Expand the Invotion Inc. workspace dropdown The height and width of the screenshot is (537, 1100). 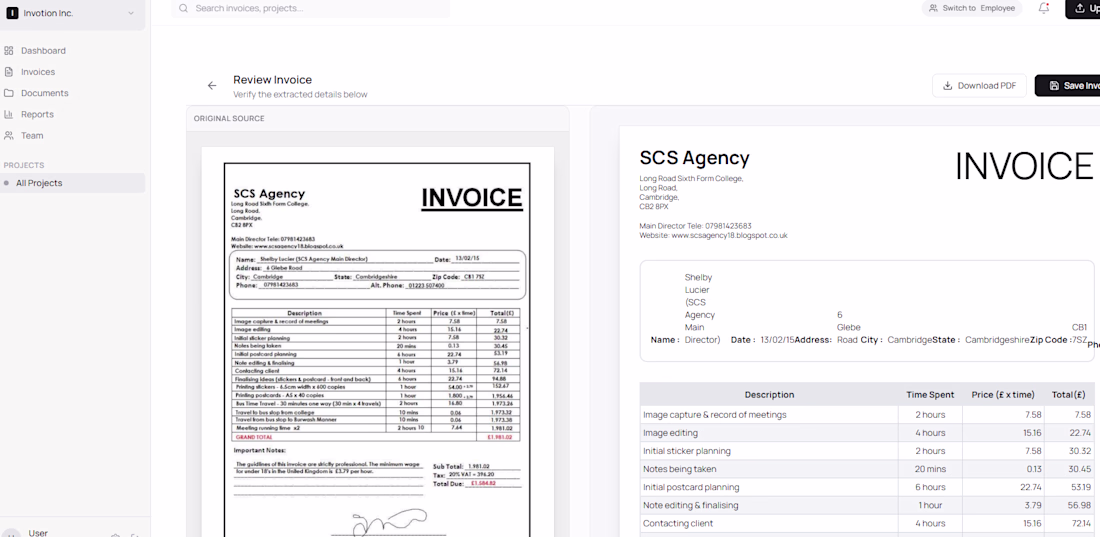coord(130,13)
